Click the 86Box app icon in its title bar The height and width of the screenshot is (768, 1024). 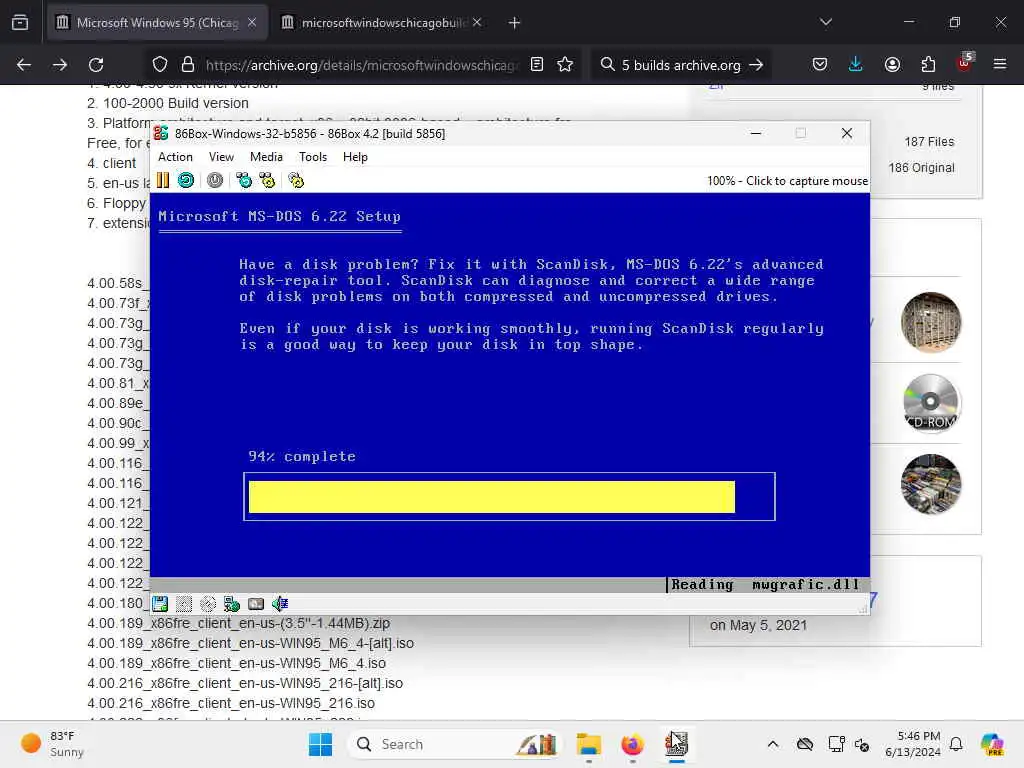tap(161, 133)
